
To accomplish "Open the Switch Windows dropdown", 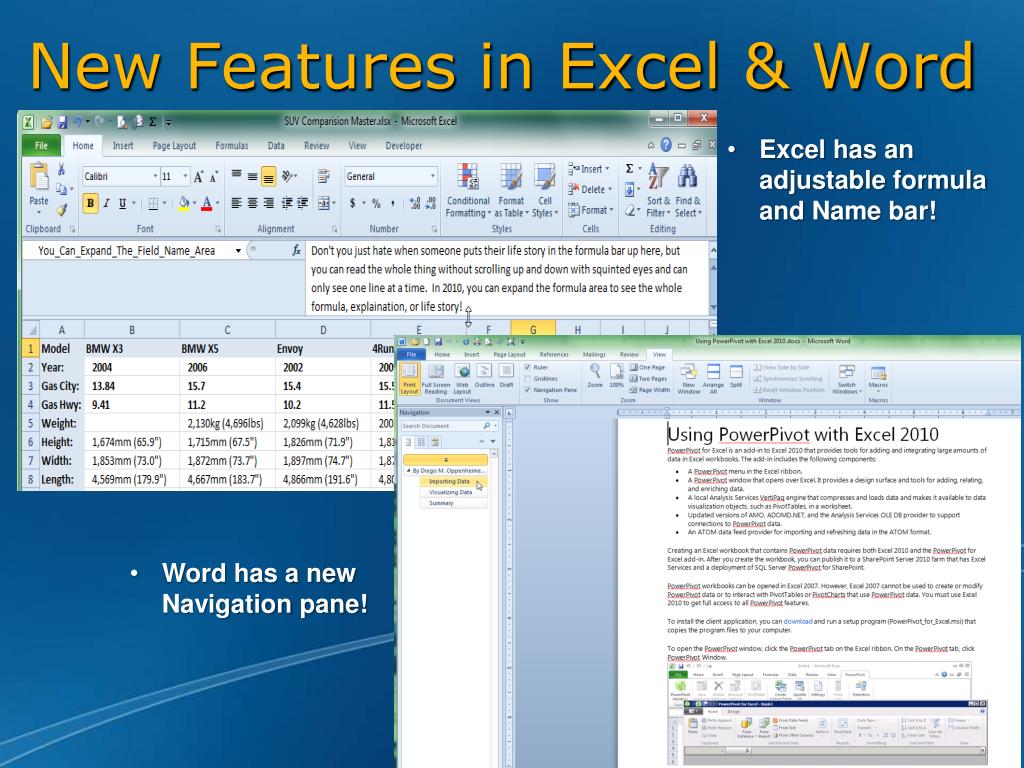I will (846, 379).
